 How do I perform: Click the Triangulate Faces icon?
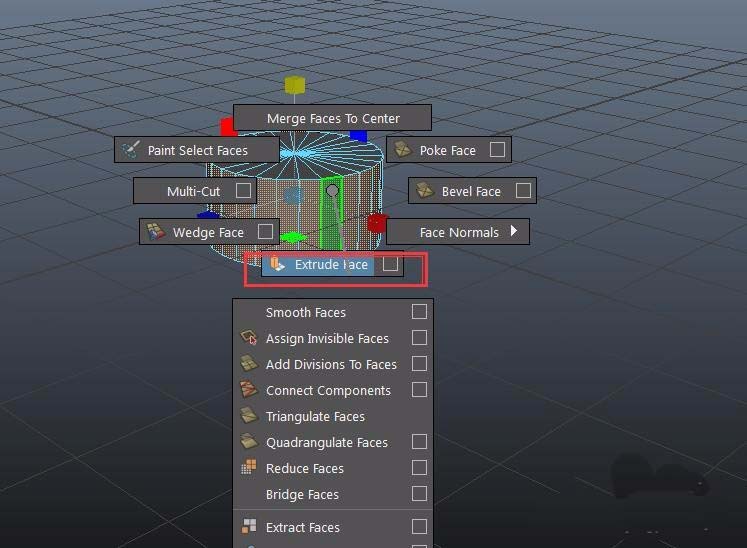[x=249, y=416]
